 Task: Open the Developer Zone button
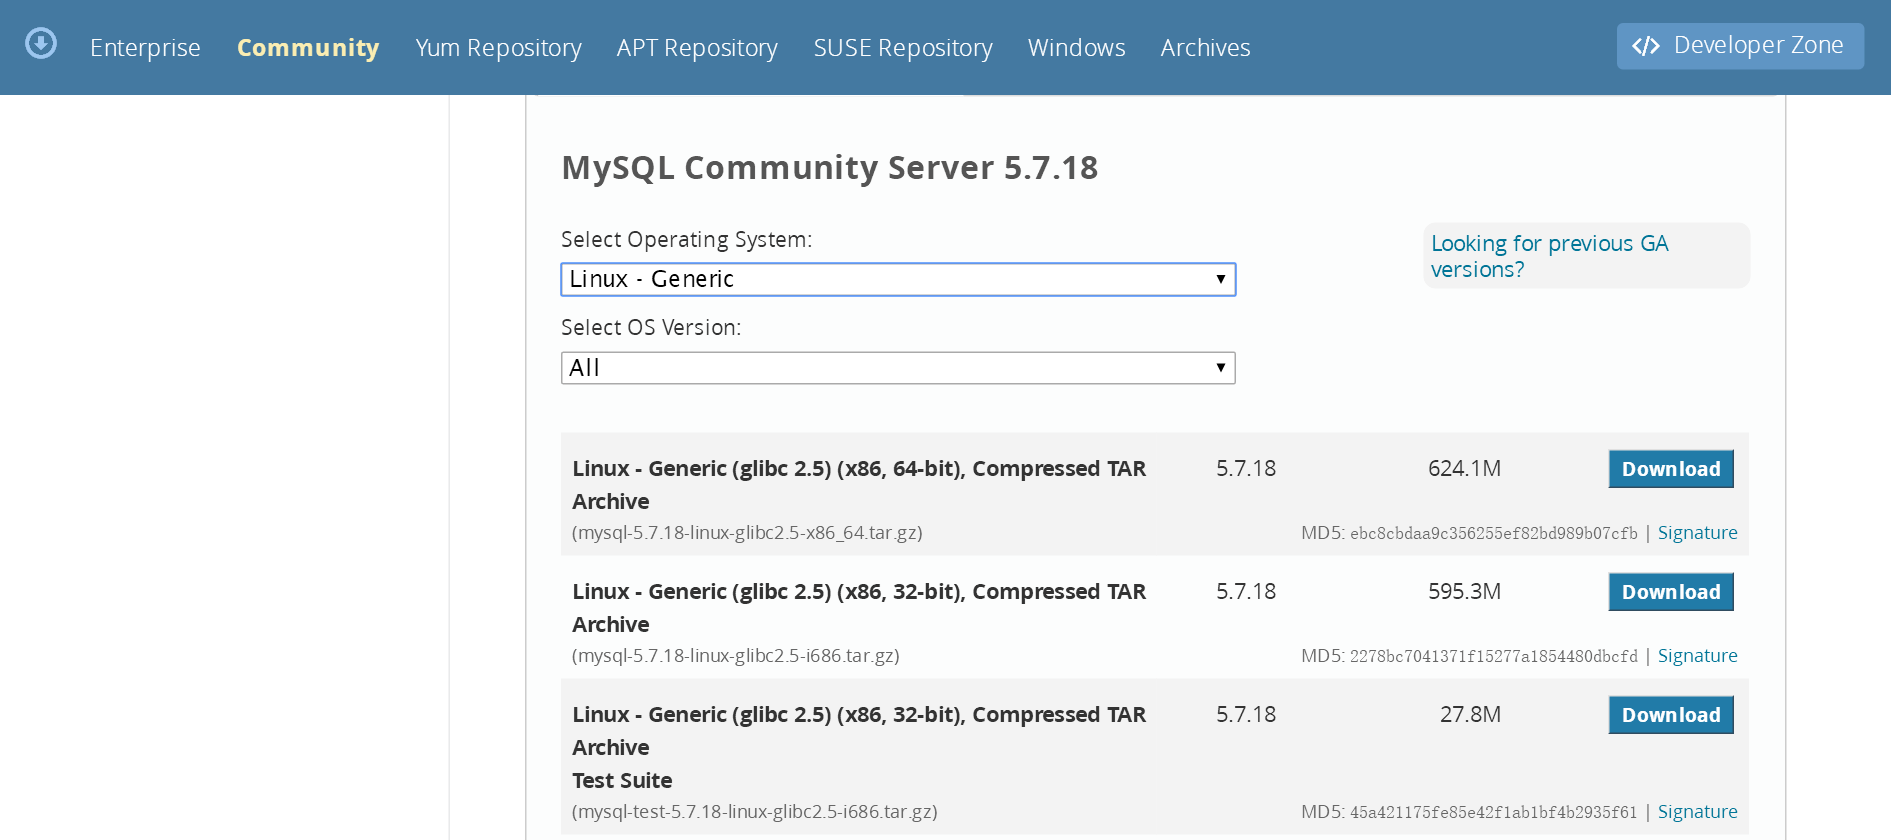[x=1740, y=46]
